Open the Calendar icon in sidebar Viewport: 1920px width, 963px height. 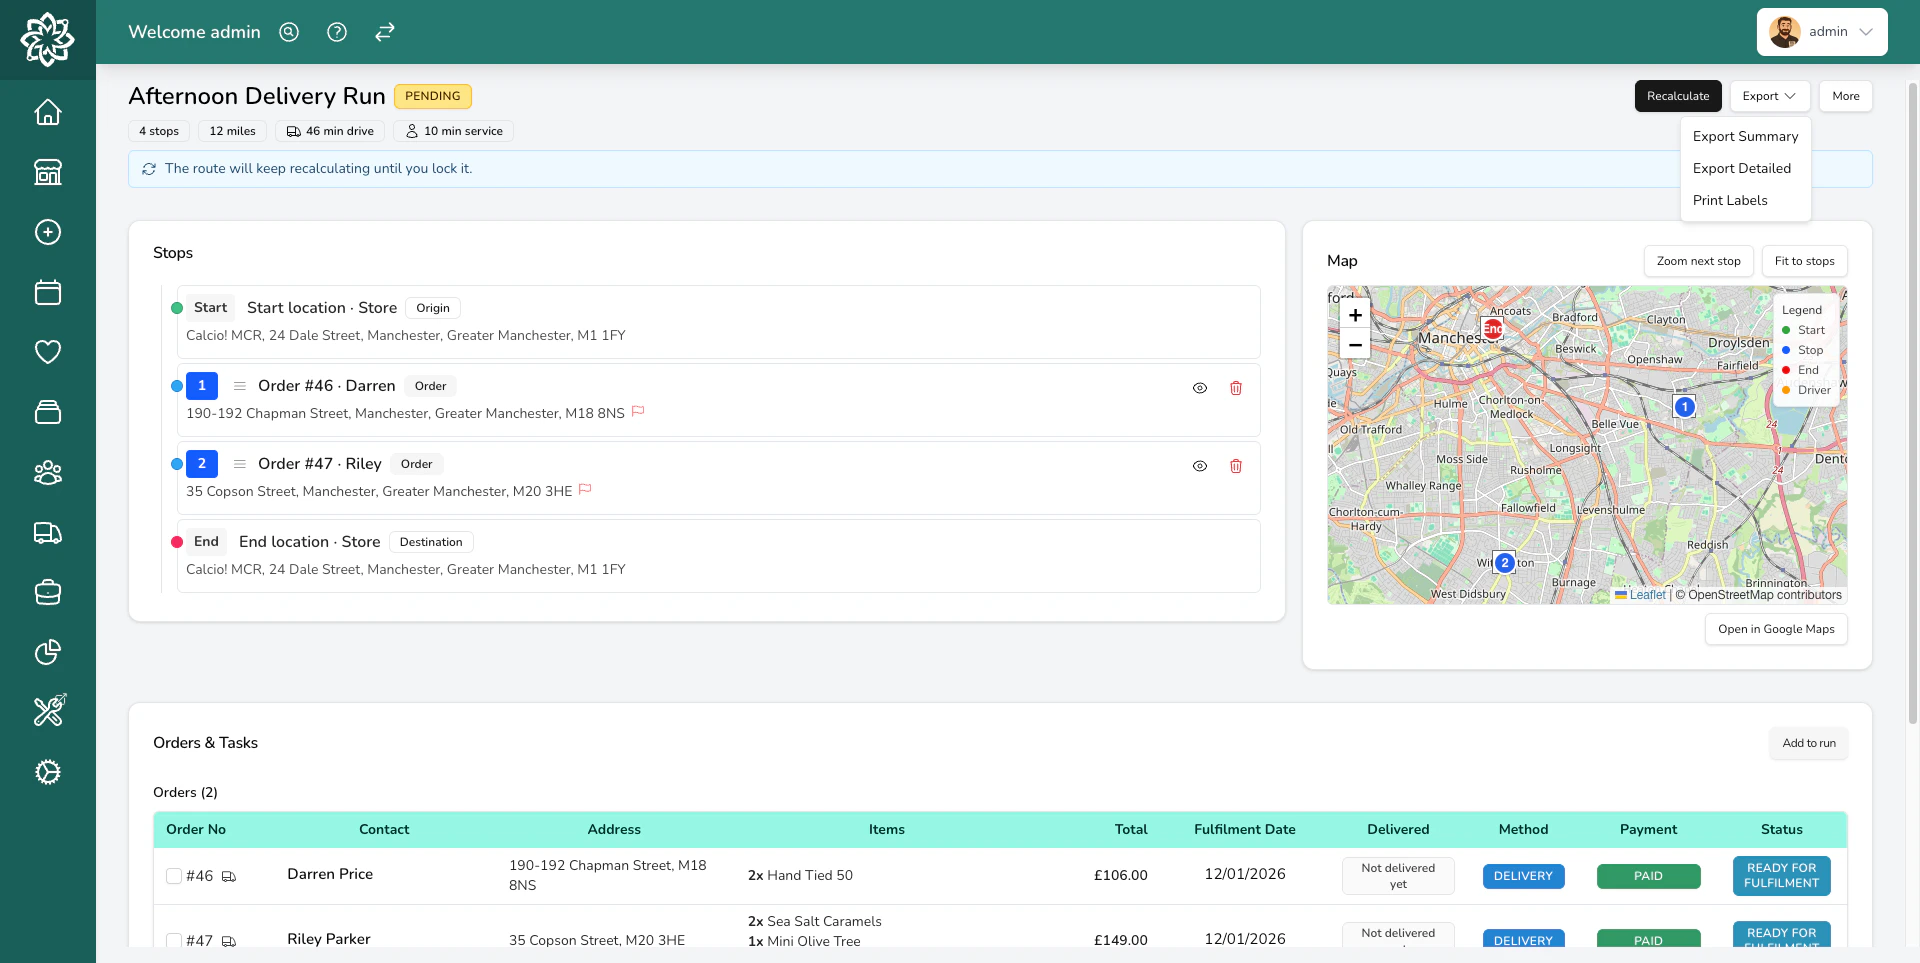click(48, 292)
